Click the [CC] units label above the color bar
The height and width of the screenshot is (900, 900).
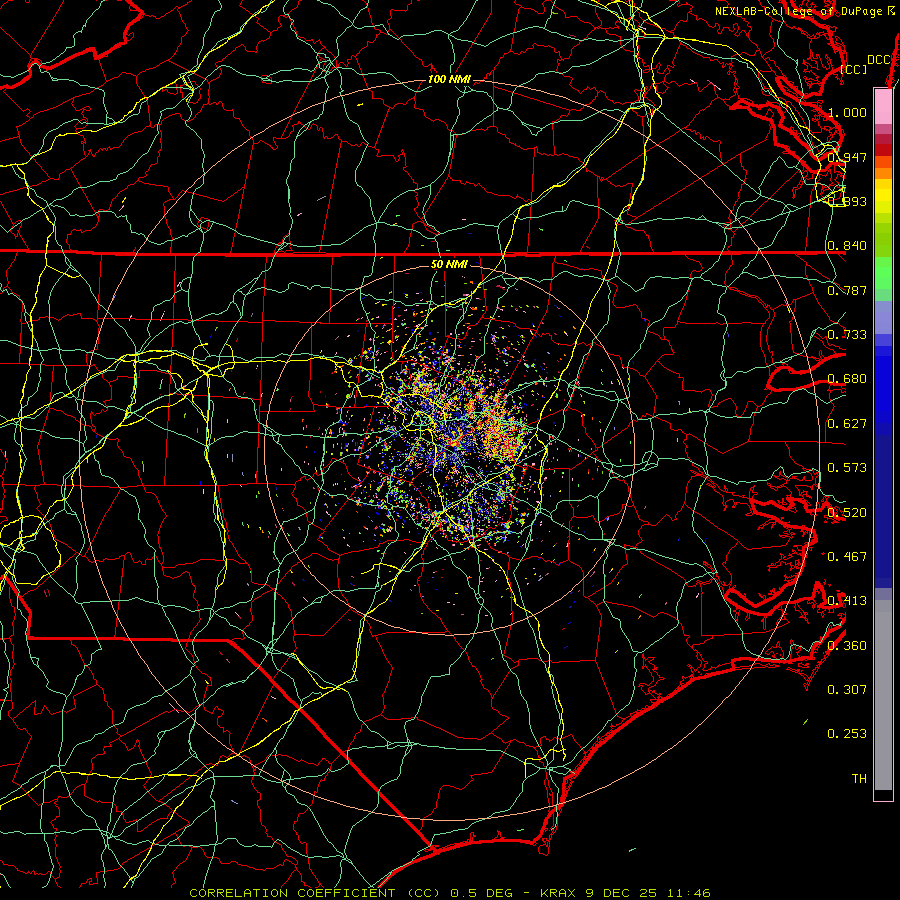[x=854, y=69]
